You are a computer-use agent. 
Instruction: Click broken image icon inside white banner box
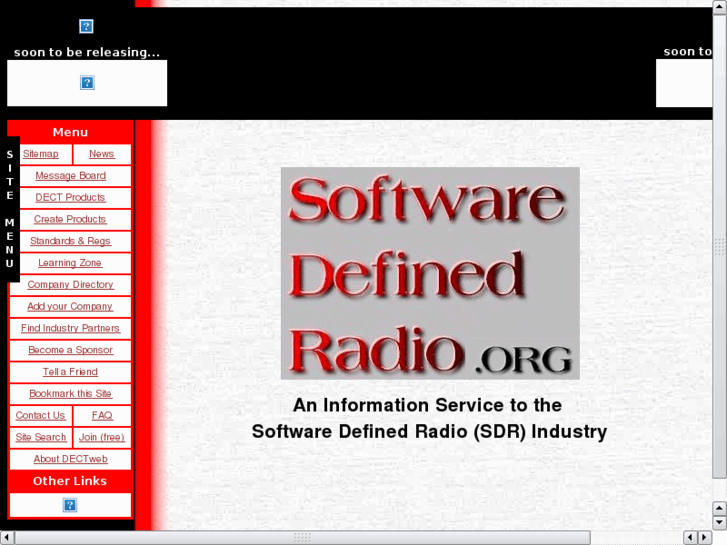pyautogui.click(x=87, y=83)
